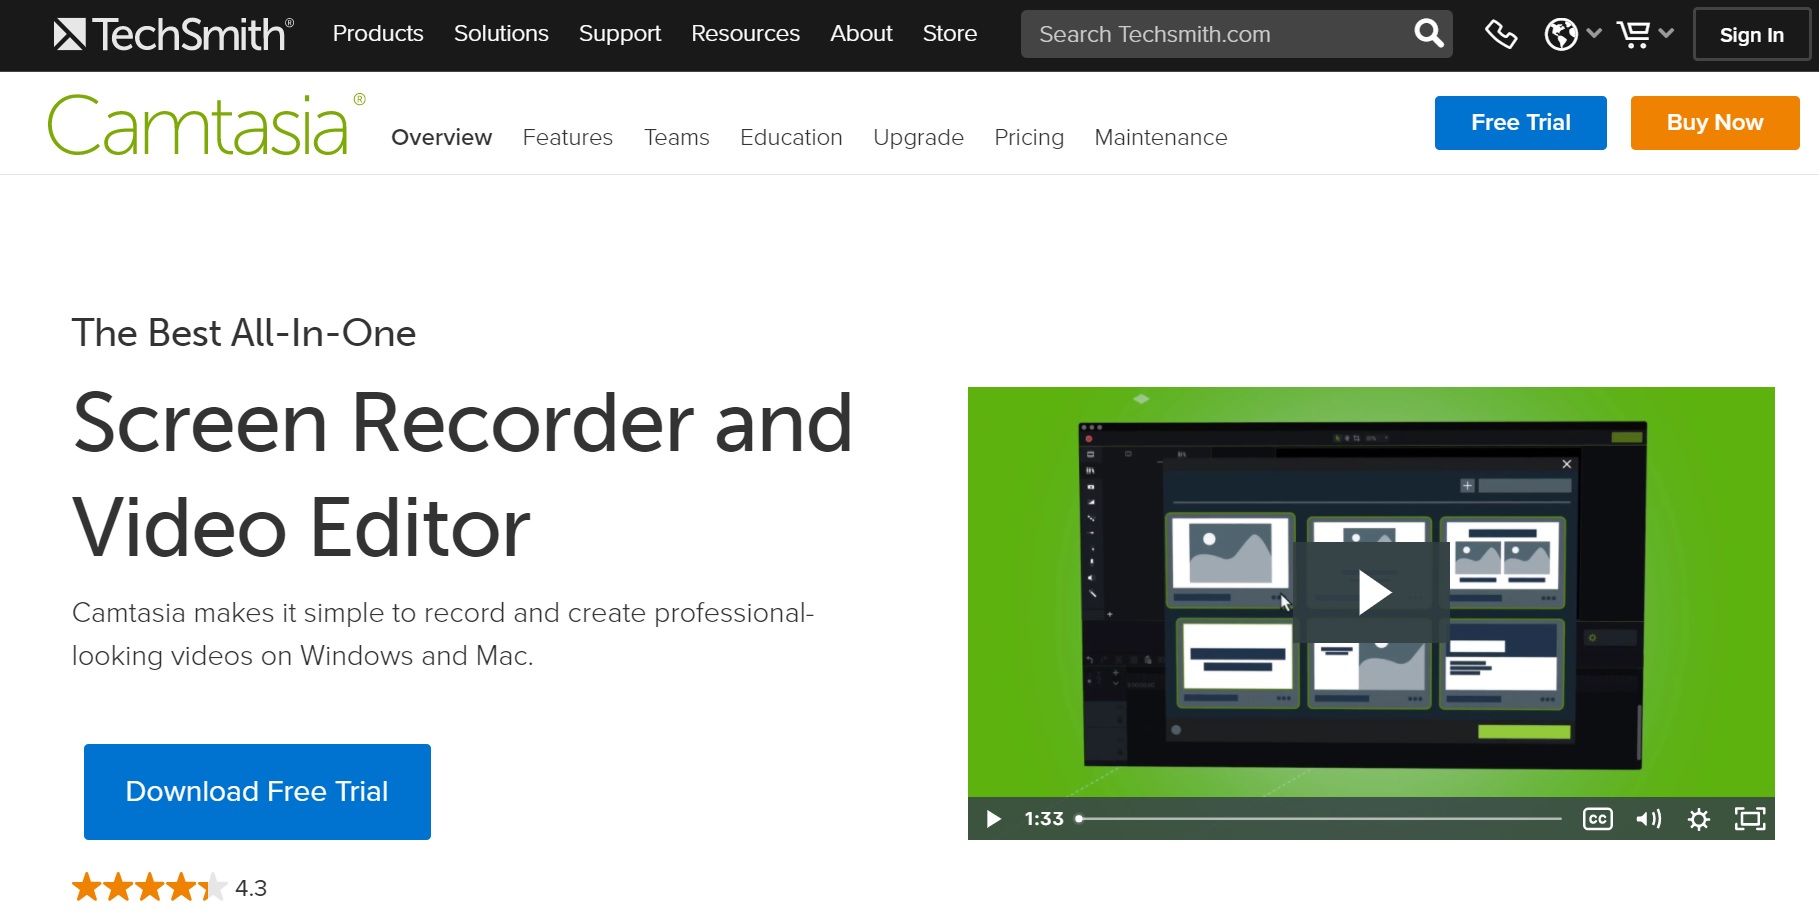Play the video using center play button
This screenshot has width=1819, height=918.
click(x=1372, y=592)
